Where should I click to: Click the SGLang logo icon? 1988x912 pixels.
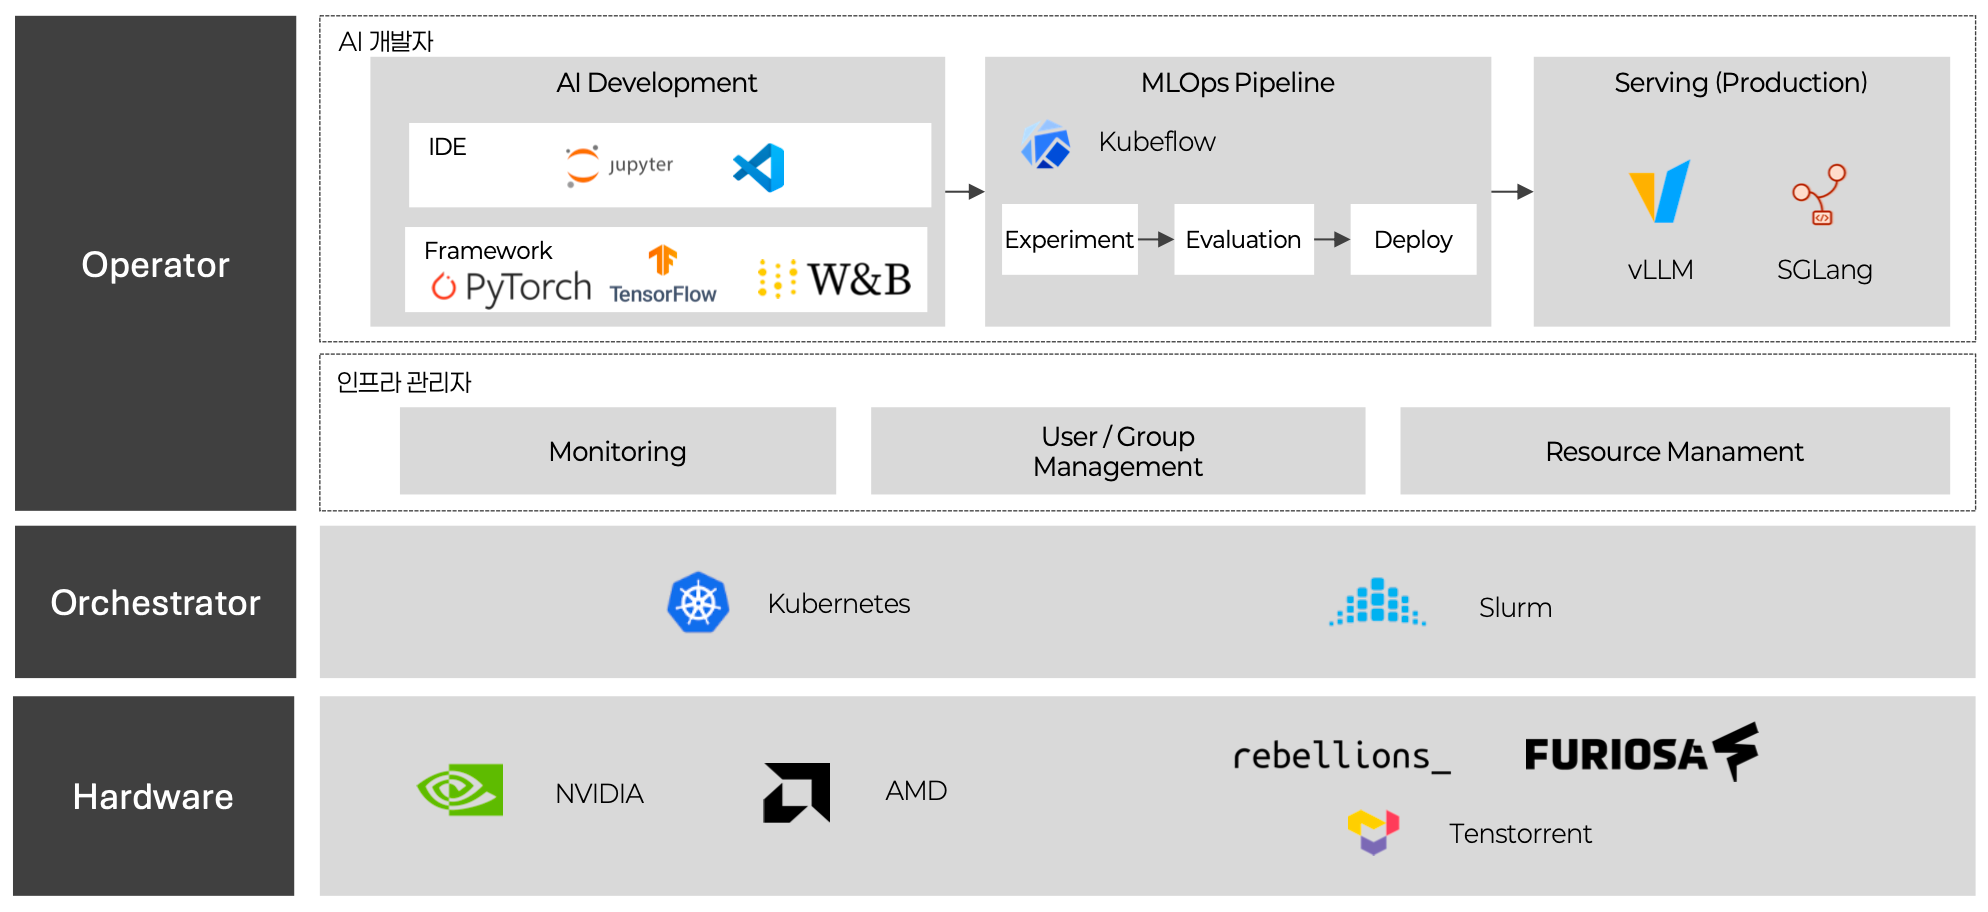point(1820,195)
